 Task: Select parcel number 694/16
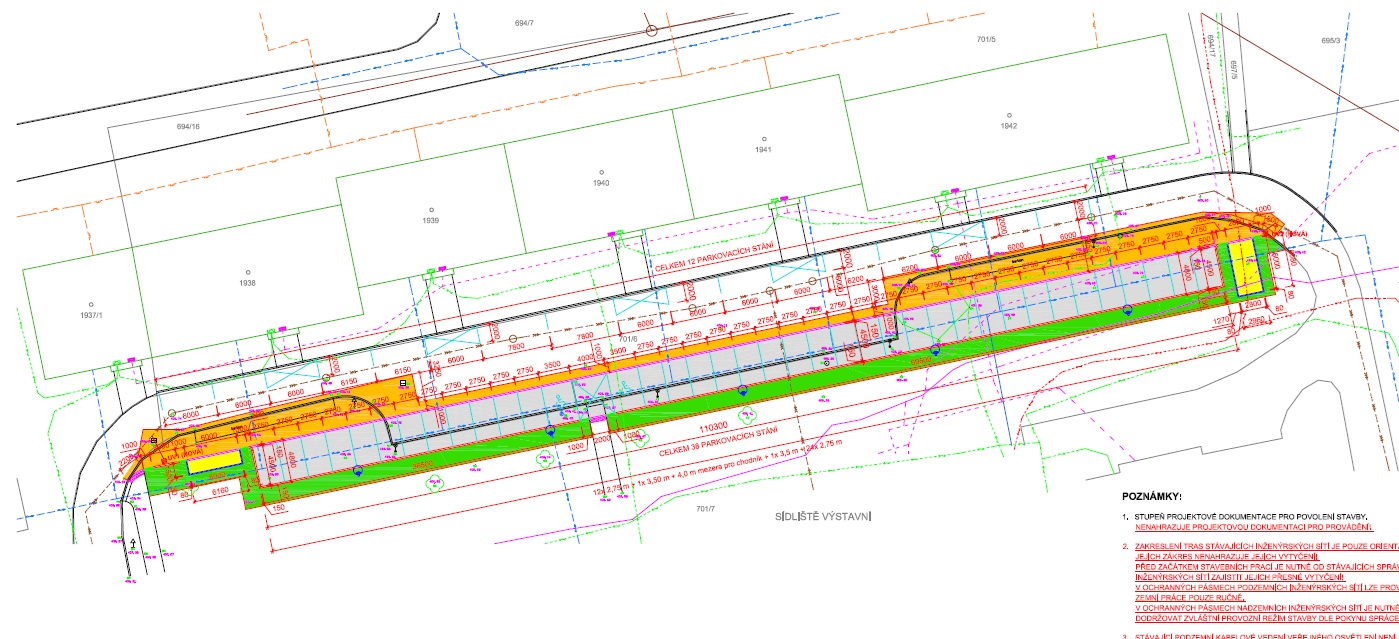pos(188,127)
